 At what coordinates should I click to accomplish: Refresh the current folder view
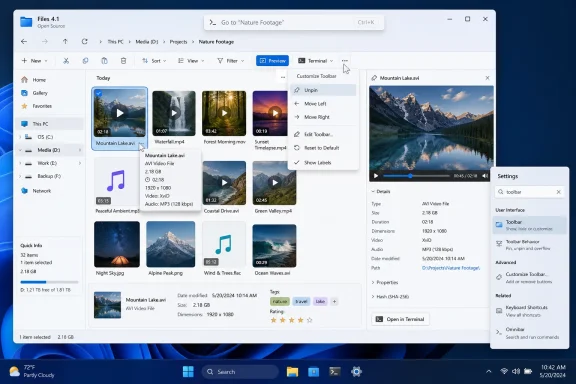[84, 42]
